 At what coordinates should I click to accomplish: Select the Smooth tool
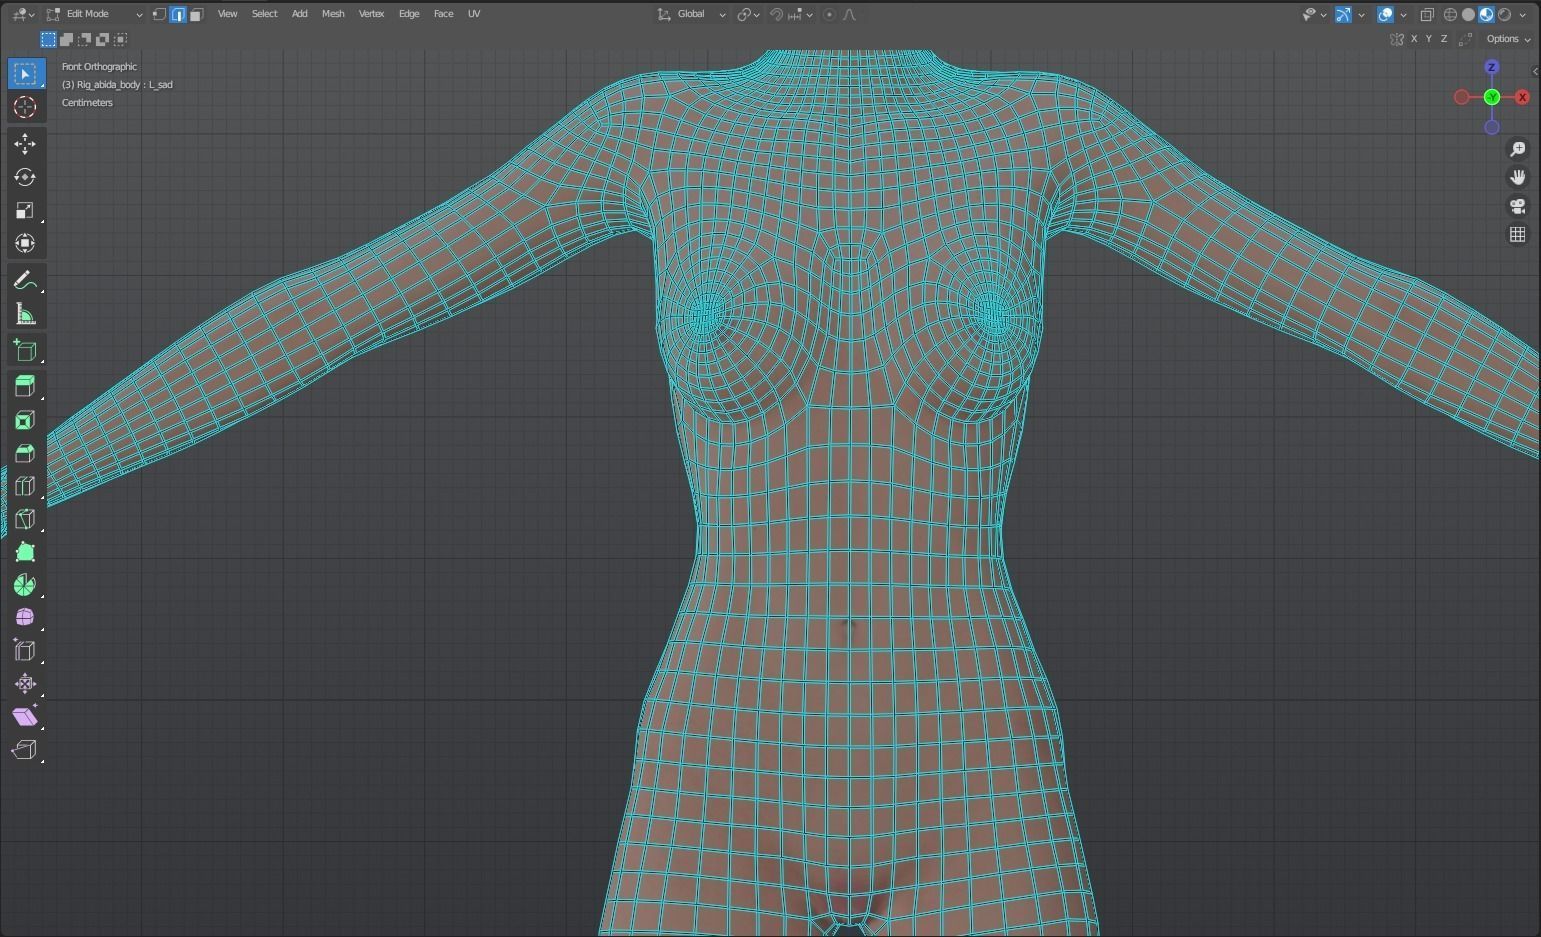pyautogui.click(x=25, y=618)
